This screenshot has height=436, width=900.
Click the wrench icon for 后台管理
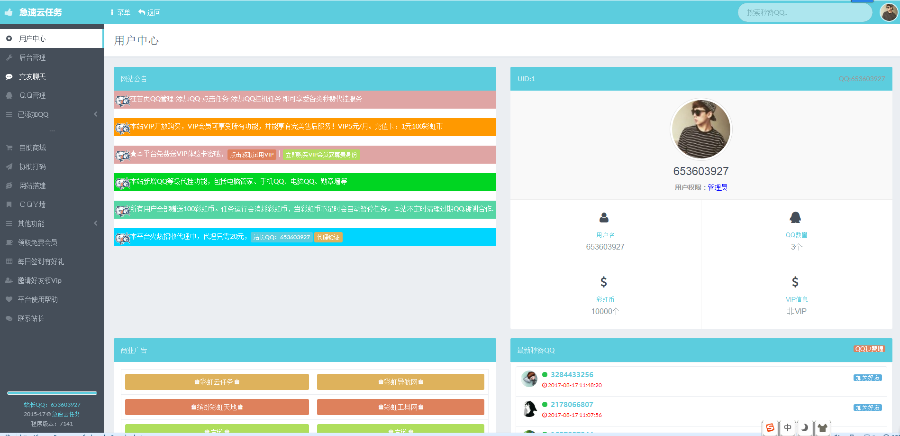9,57
